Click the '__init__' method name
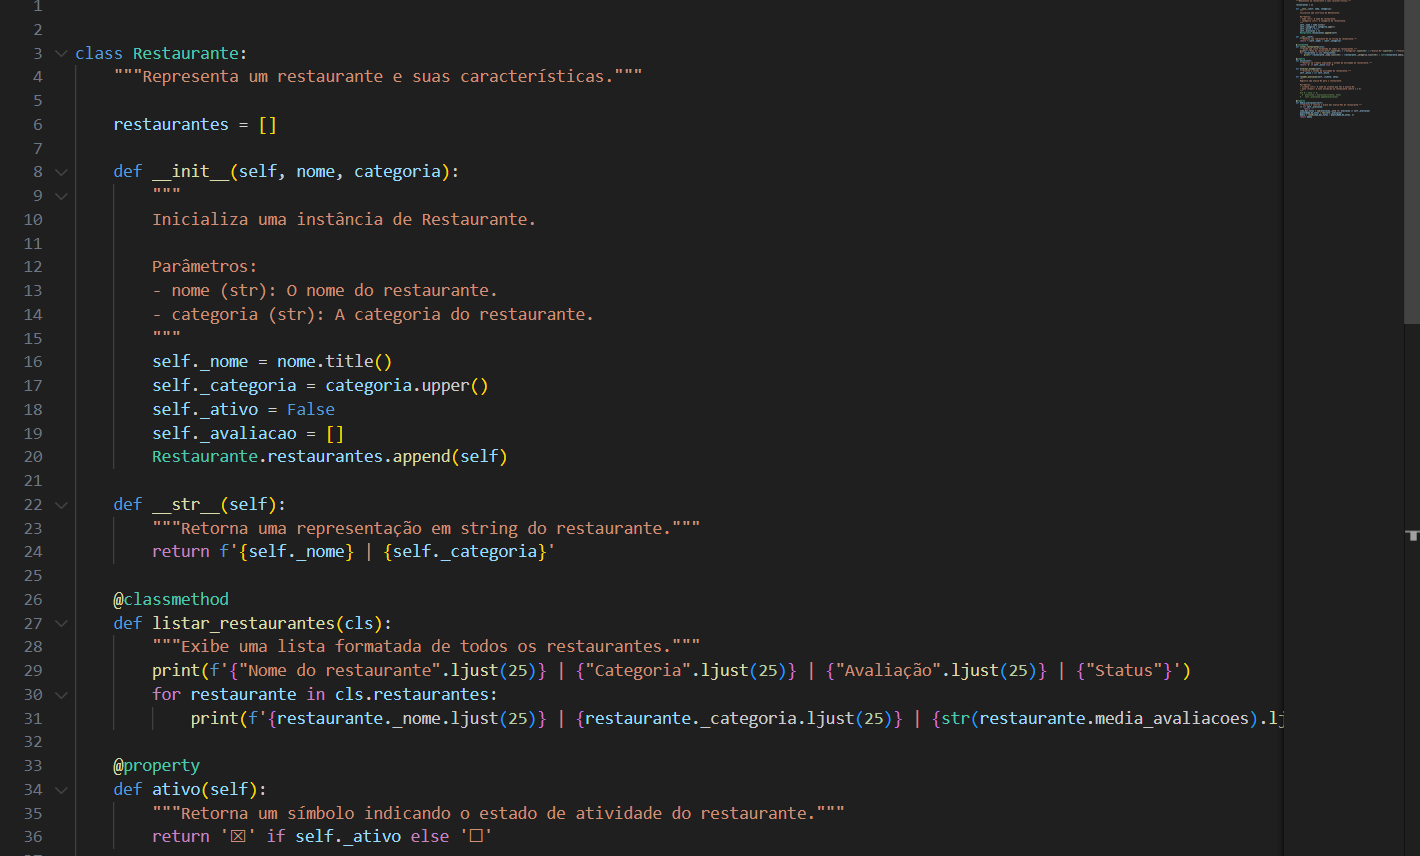 click(x=190, y=172)
